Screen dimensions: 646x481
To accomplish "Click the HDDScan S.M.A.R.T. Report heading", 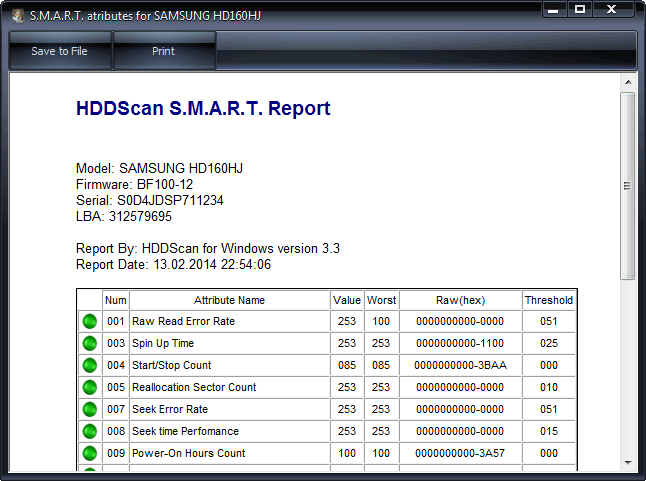I will coord(203,109).
